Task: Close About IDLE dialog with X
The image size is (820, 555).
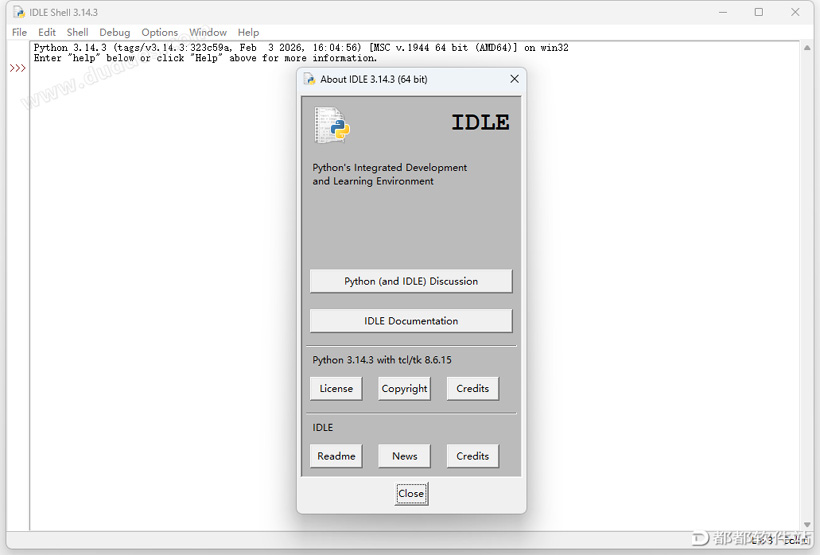Action: point(515,79)
